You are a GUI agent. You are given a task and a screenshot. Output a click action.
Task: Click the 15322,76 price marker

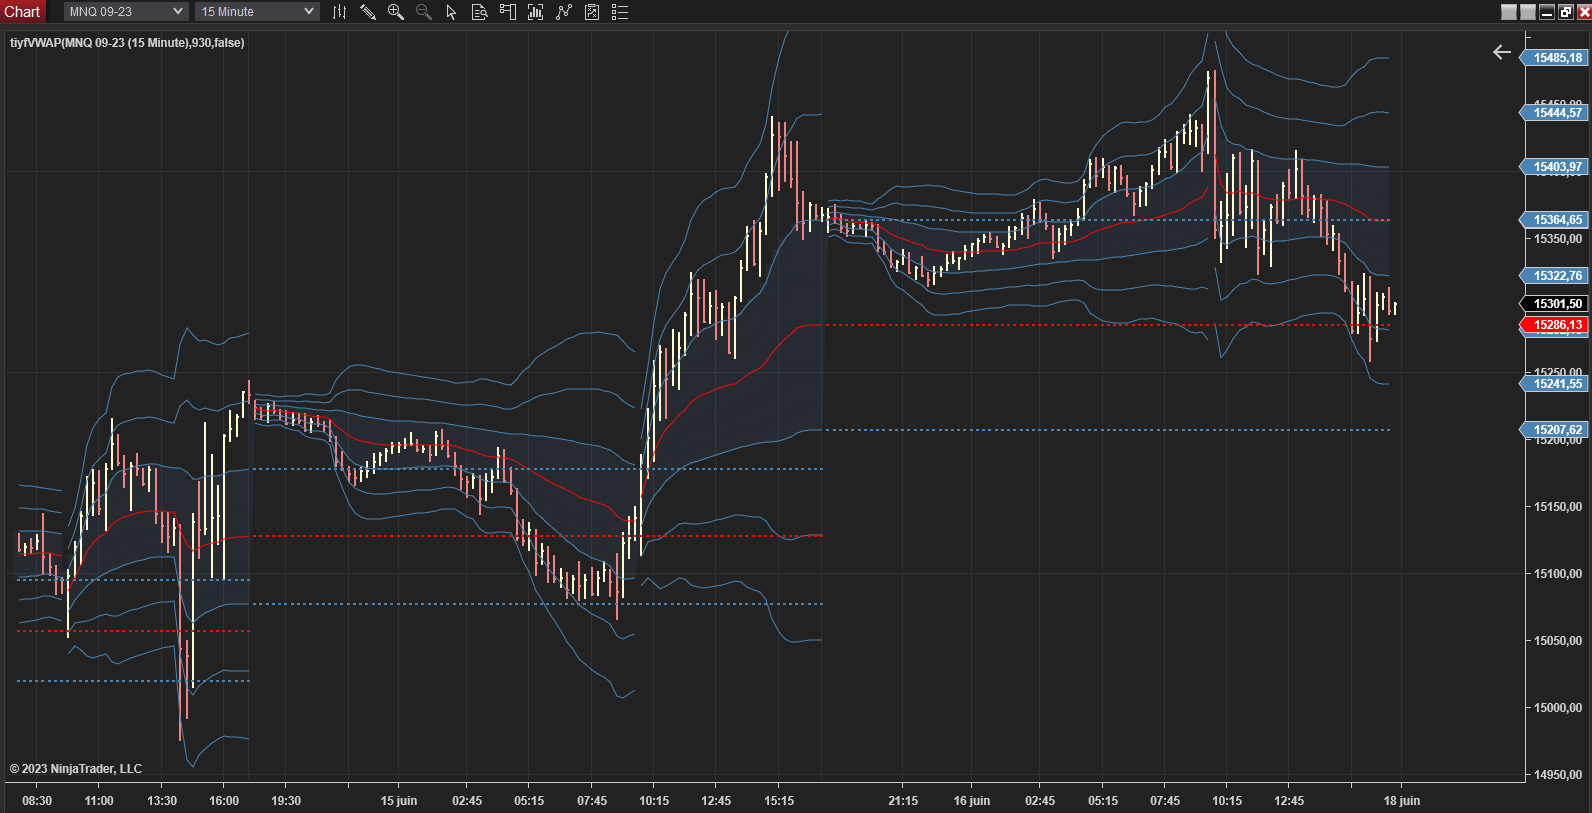pos(1554,276)
